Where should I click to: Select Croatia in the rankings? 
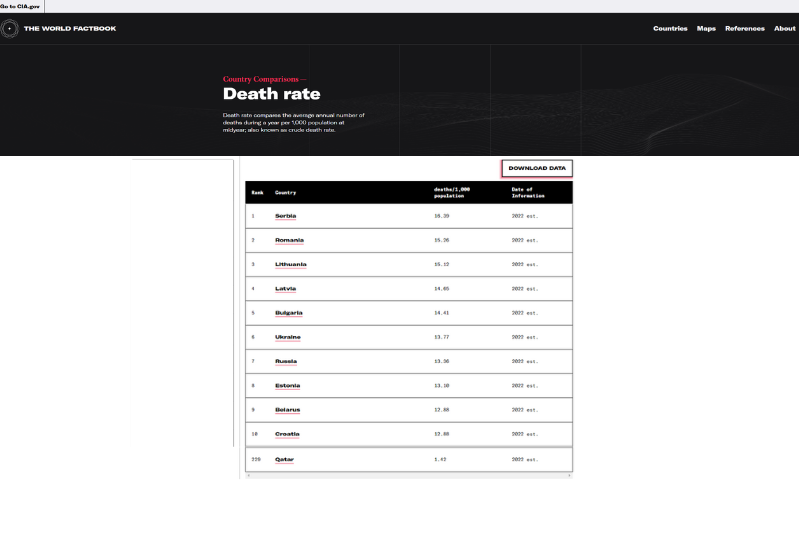pyautogui.click(x=287, y=434)
